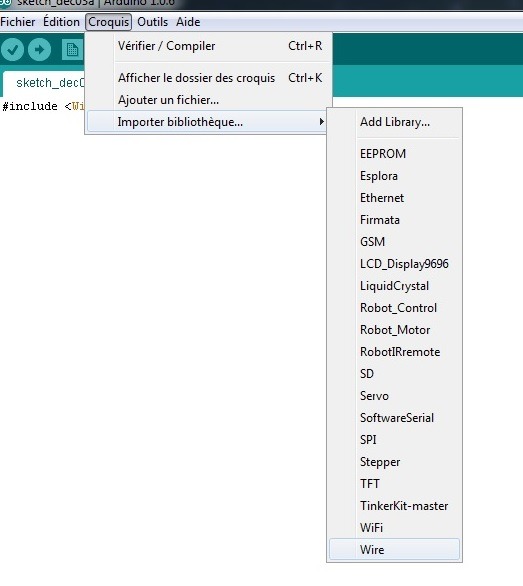The height and width of the screenshot is (586, 523).
Task: Switch to the sketch_dec tab
Action: click(44, 83)
